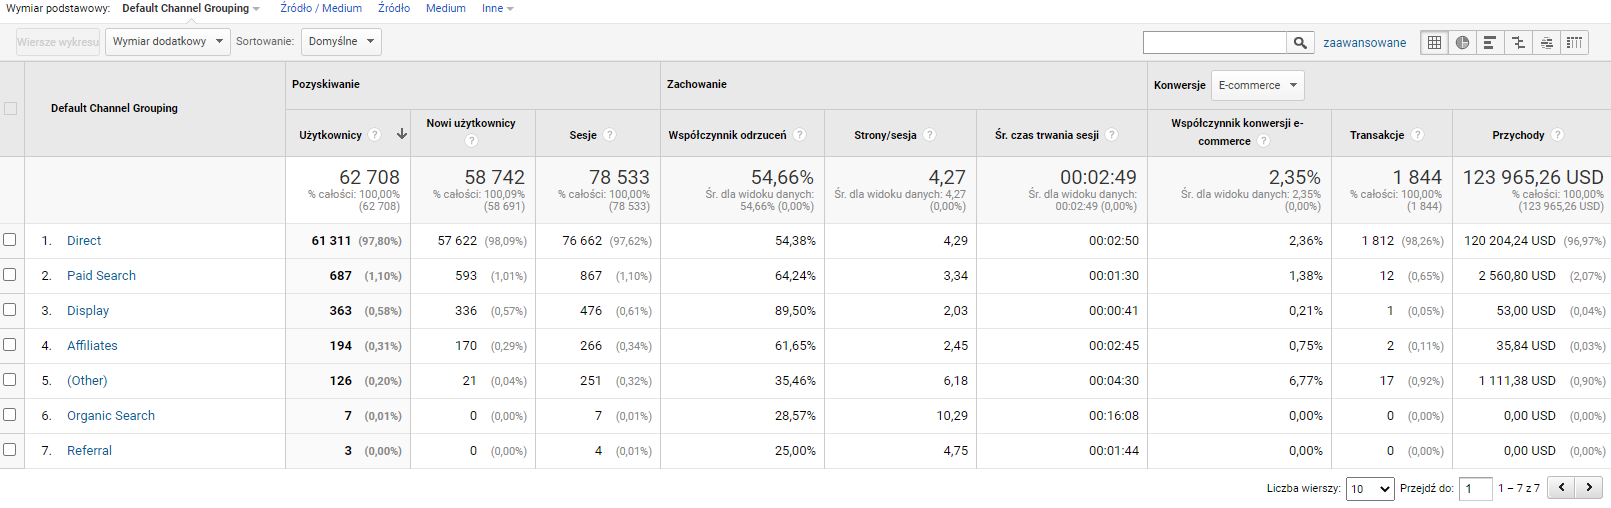
Task: Click the Wiersze wykresu button
Action: pyautogui.click(x=58, y=42)
